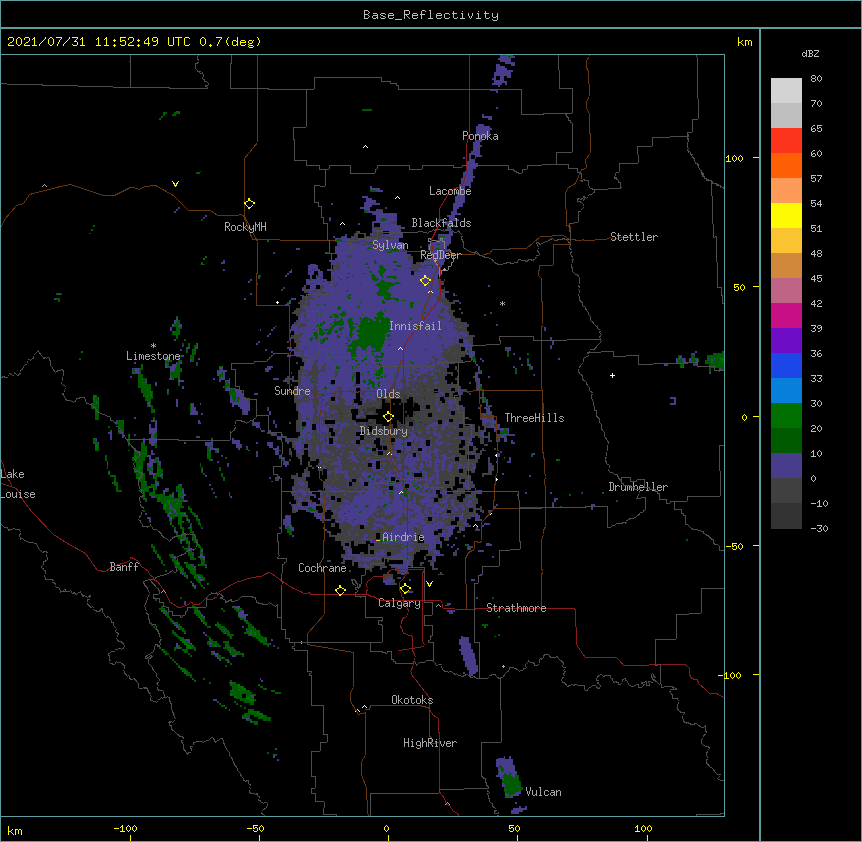Click the Ponoka city label
The image size is (862, 842).
pyautogui.click(x=480, y=136)
